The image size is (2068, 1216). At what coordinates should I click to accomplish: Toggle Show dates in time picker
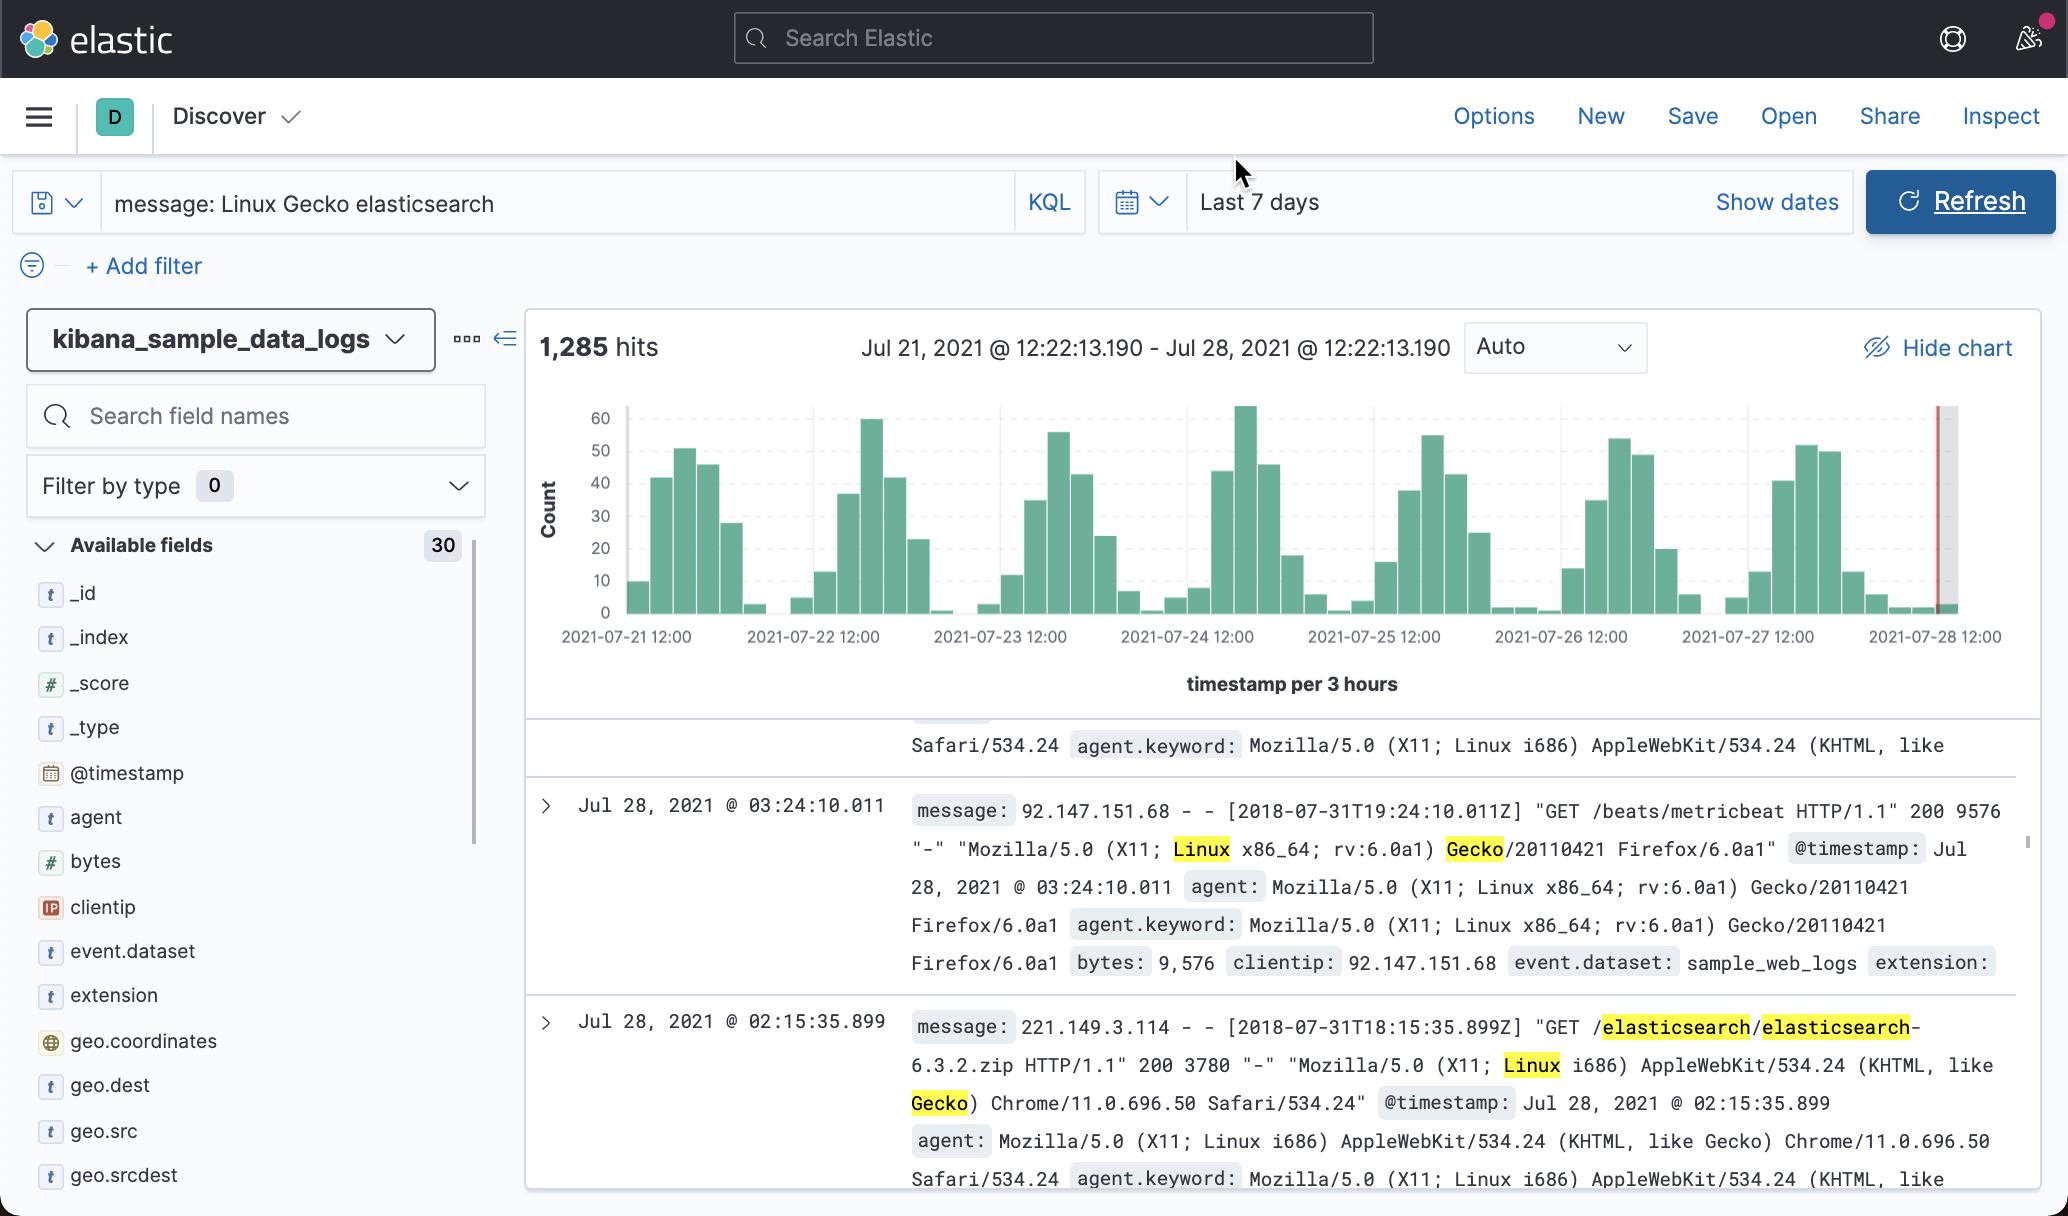1777,201
